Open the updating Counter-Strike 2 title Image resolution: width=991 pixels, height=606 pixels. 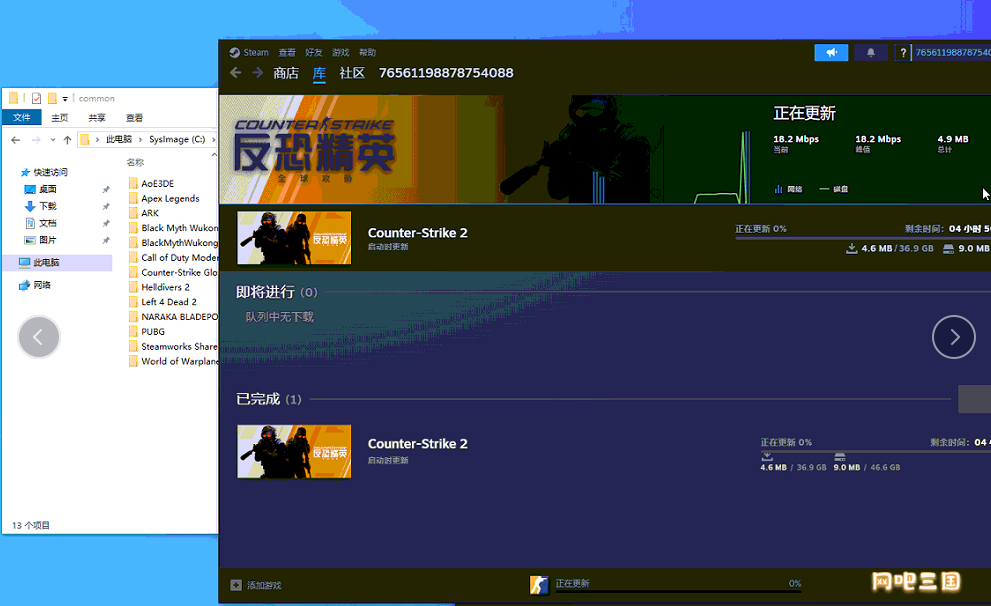tap(418, 233)
